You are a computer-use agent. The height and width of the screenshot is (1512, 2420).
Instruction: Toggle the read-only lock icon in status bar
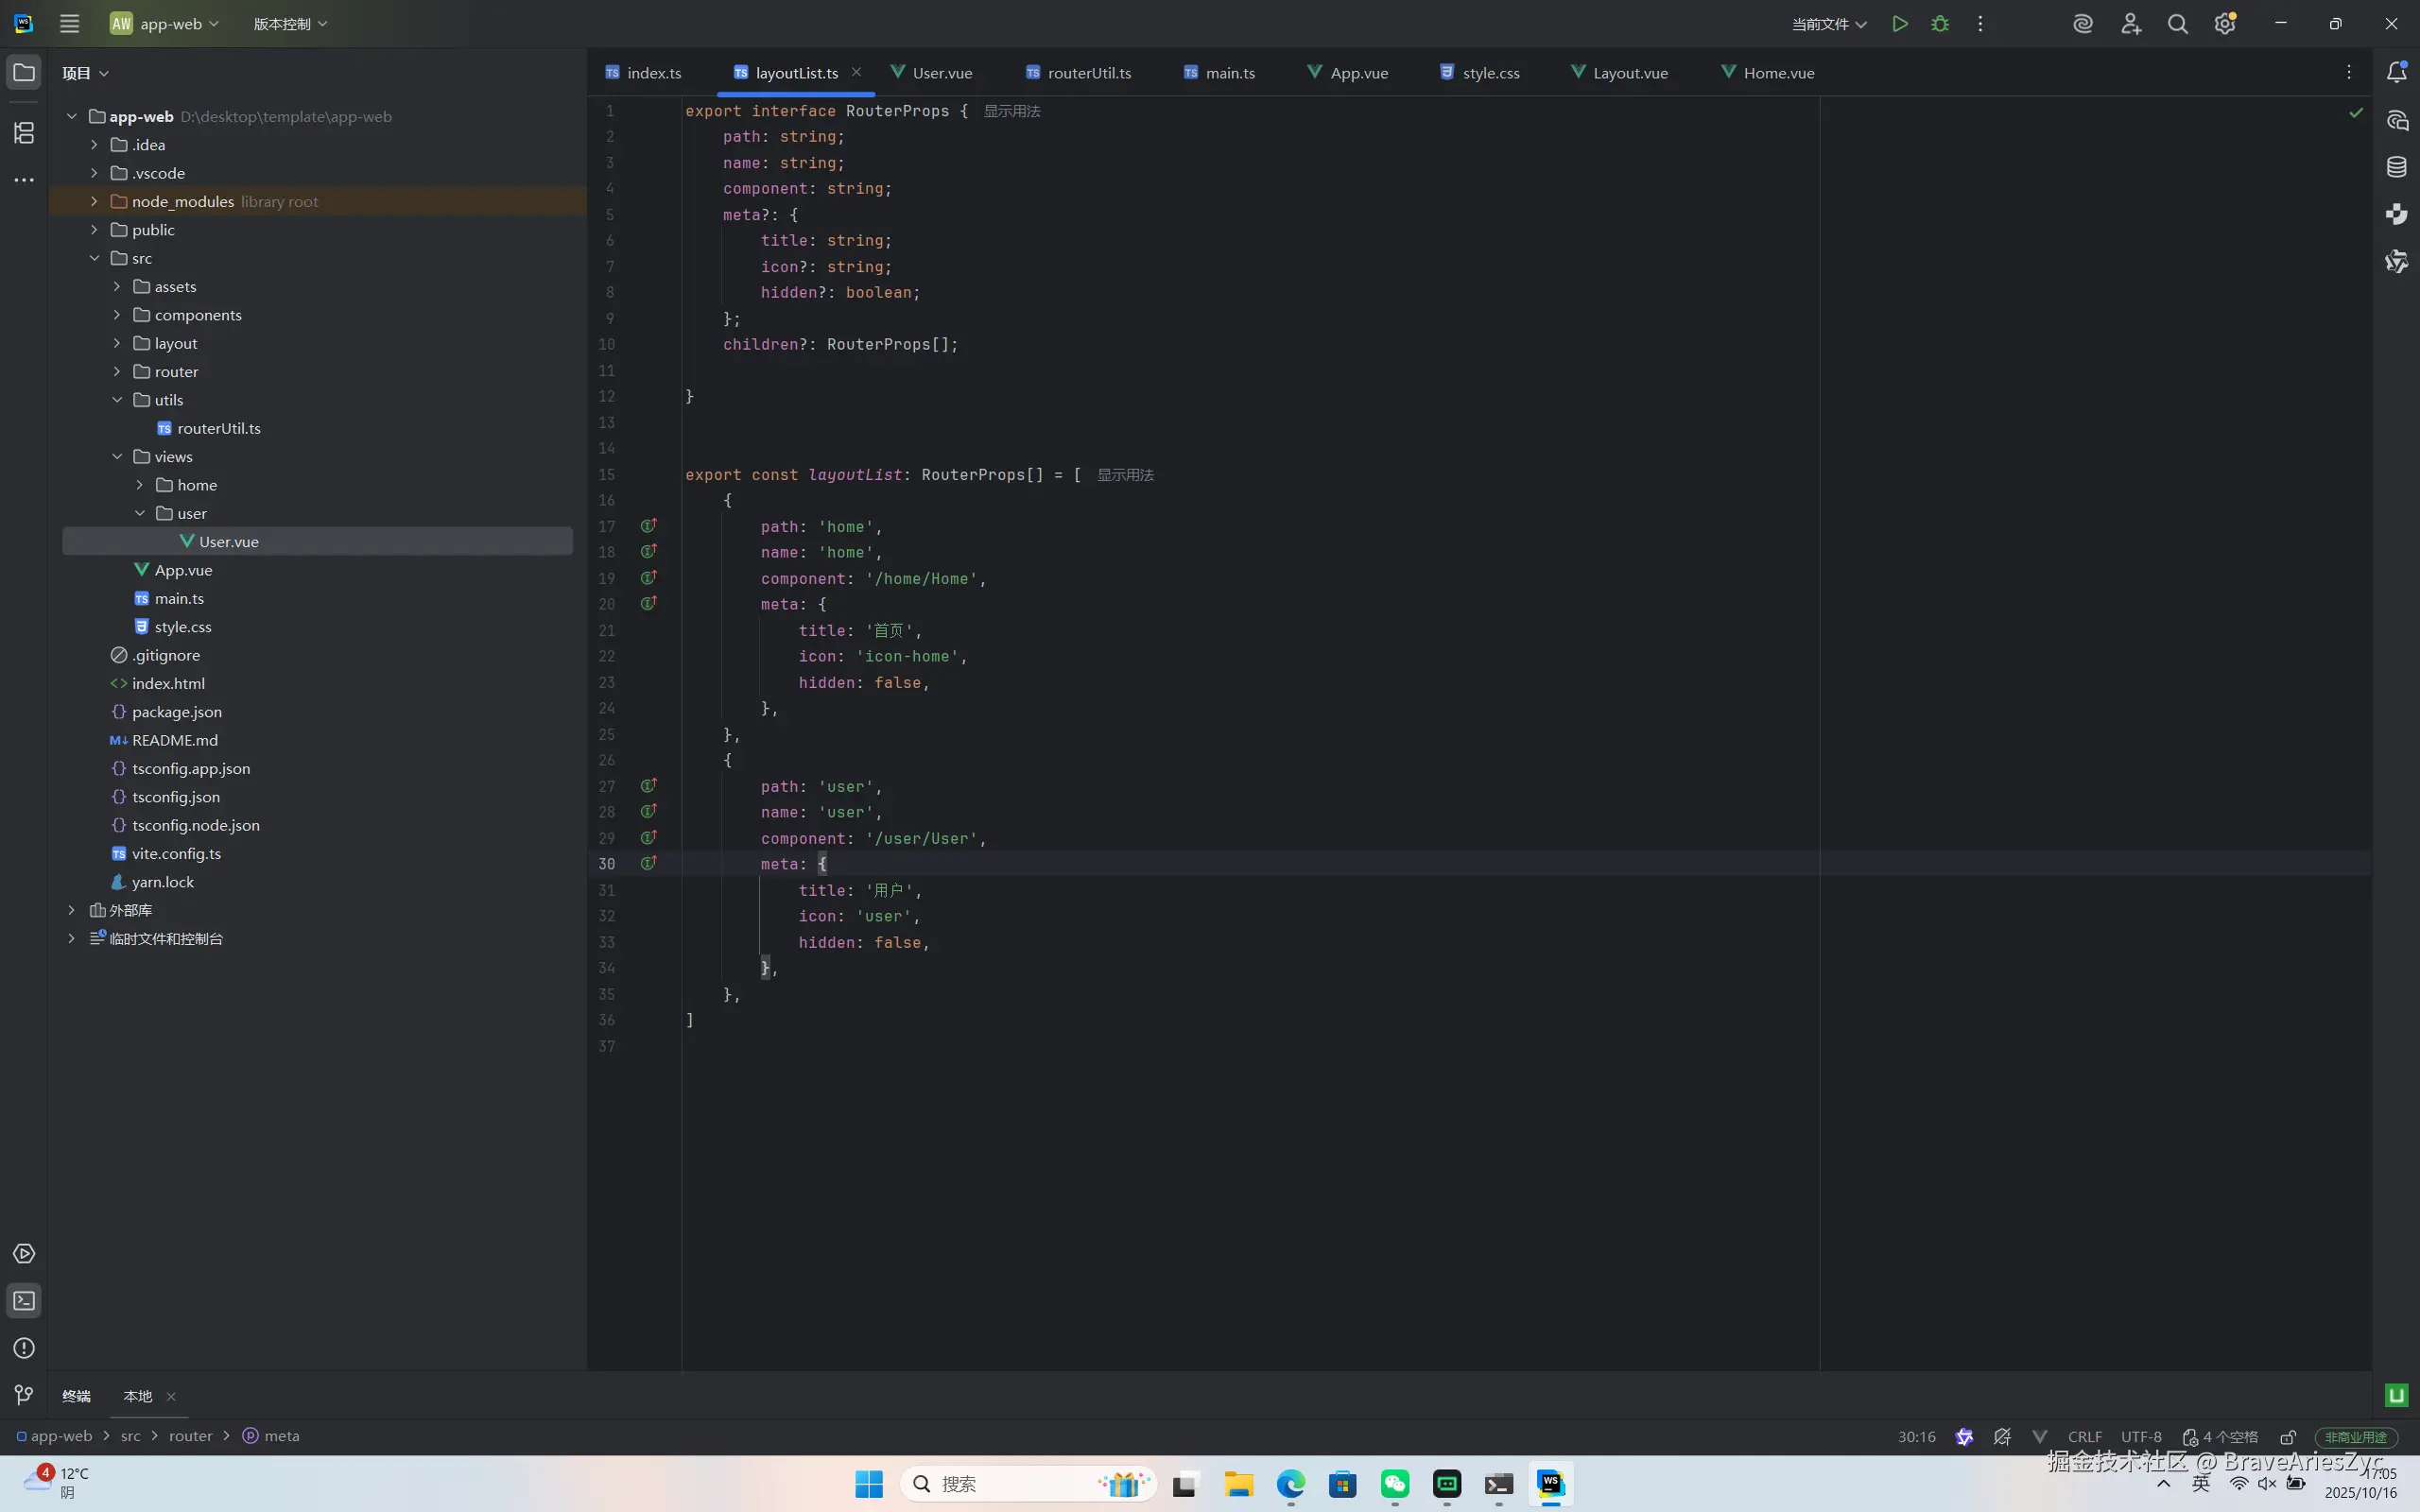point(2288,1437)
